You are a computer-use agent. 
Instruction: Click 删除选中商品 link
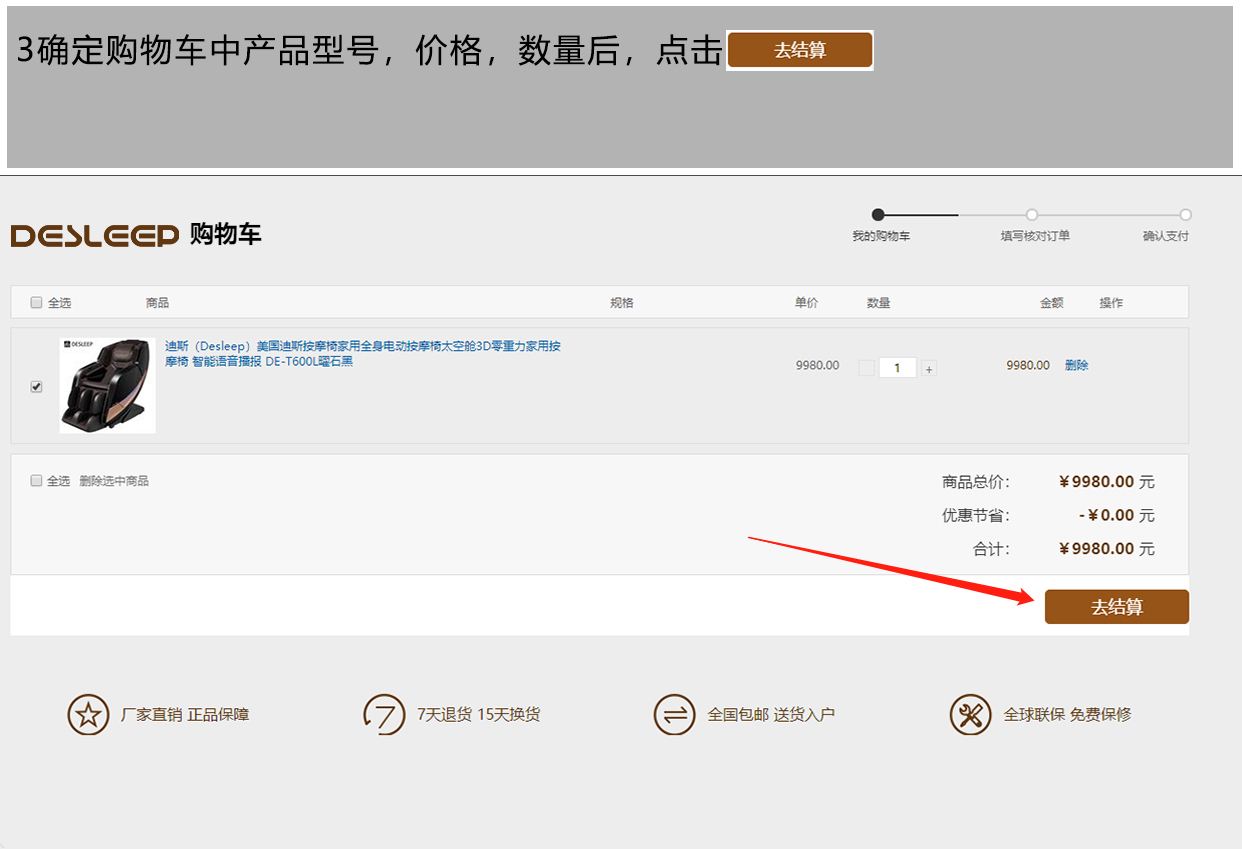coord(114,481)
